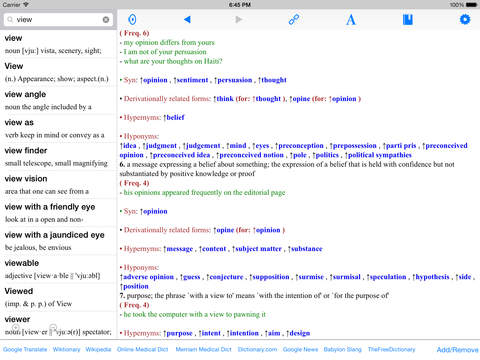480x360 pixels.
Task: Open "view with a jaundiced eye" entry
Action: point(58,241)
